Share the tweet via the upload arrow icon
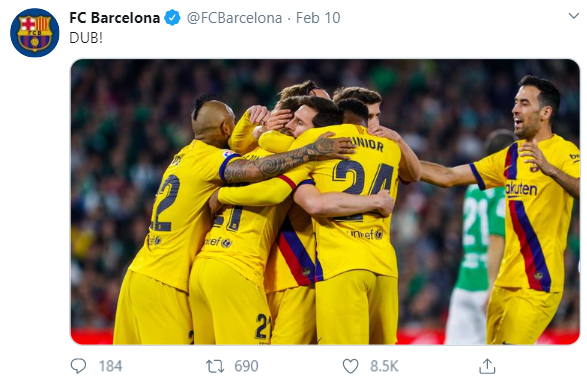Image resolution: width=587 pixels, height=383 pixels. (x=487, y=366)
